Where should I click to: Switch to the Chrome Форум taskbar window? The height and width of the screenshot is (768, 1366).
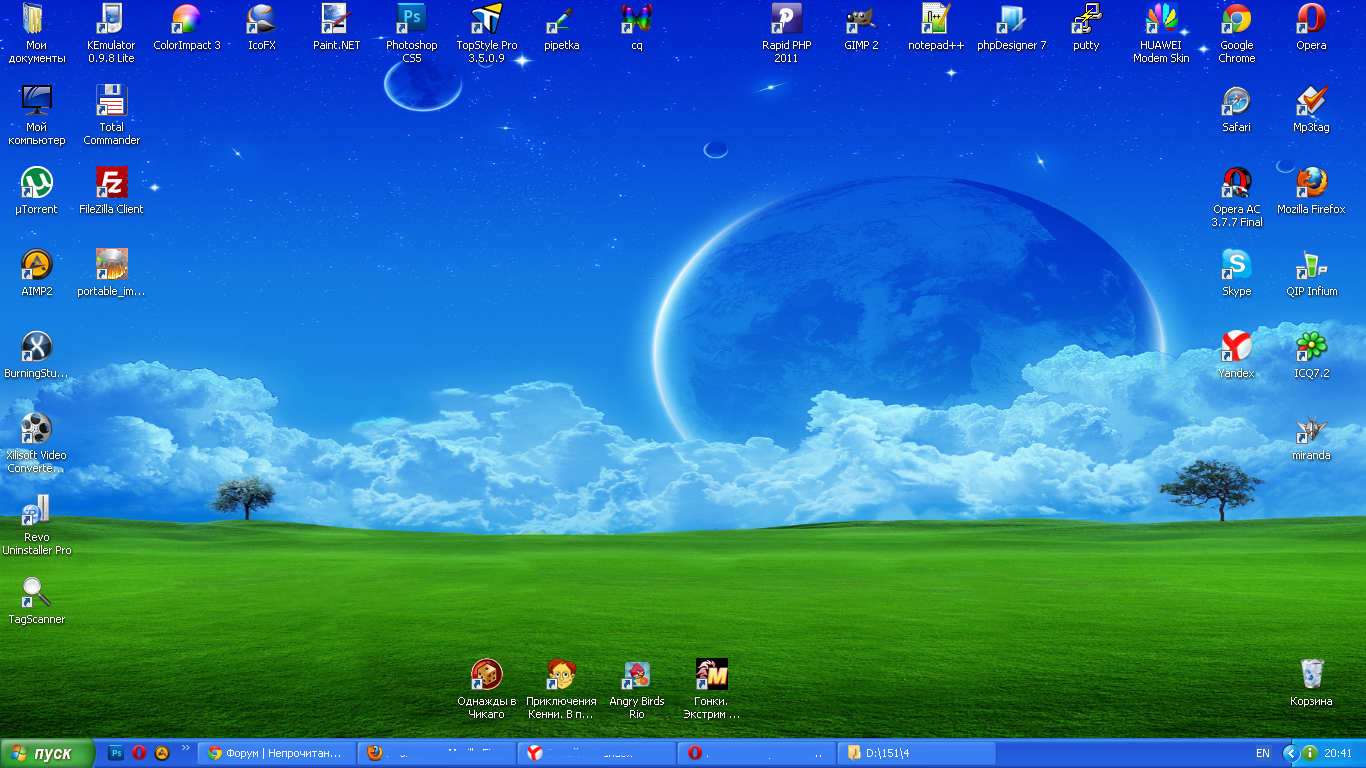pos(275,753)
